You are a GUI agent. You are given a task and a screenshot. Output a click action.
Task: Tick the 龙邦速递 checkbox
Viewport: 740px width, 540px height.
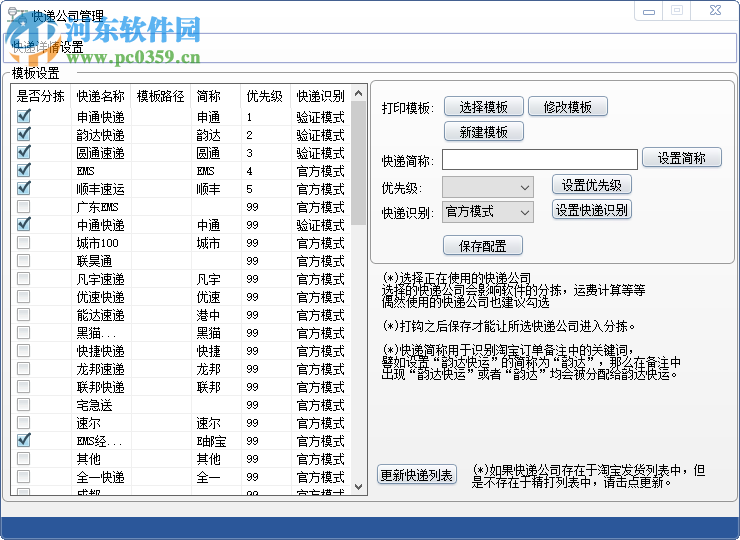24,368
